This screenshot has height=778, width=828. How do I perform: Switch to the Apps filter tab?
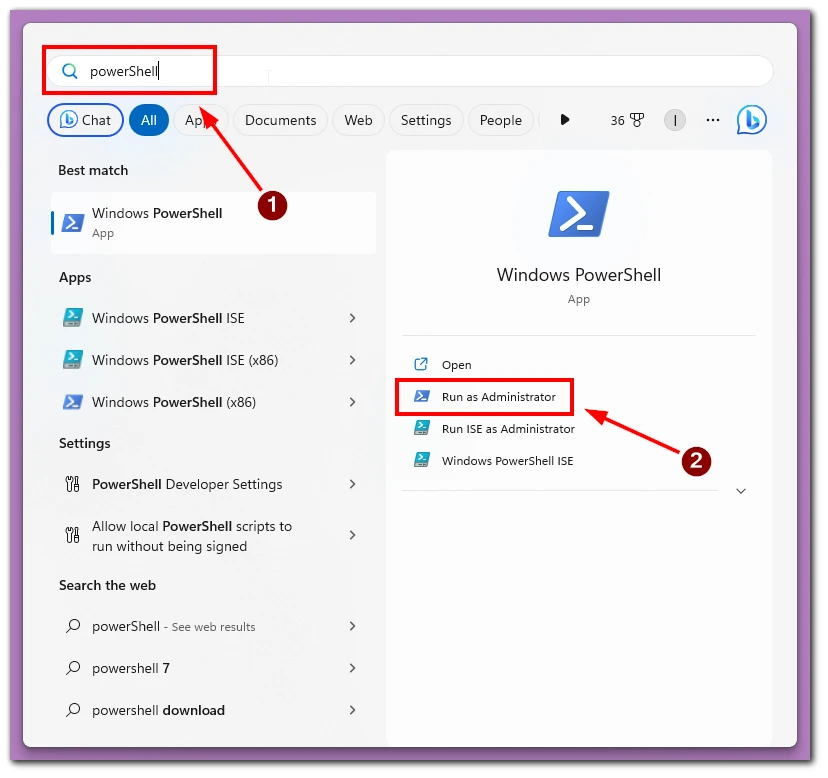pos(200,120)
